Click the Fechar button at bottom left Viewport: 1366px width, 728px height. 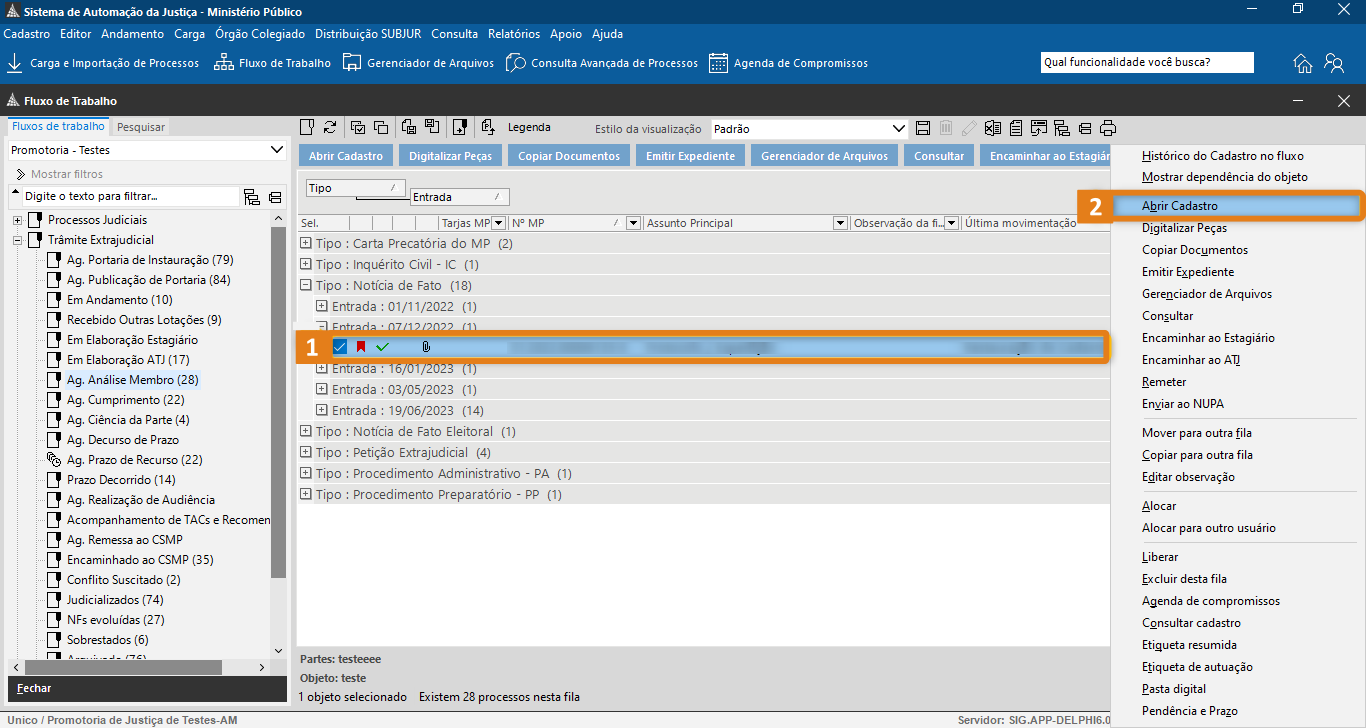coord(34,688)
